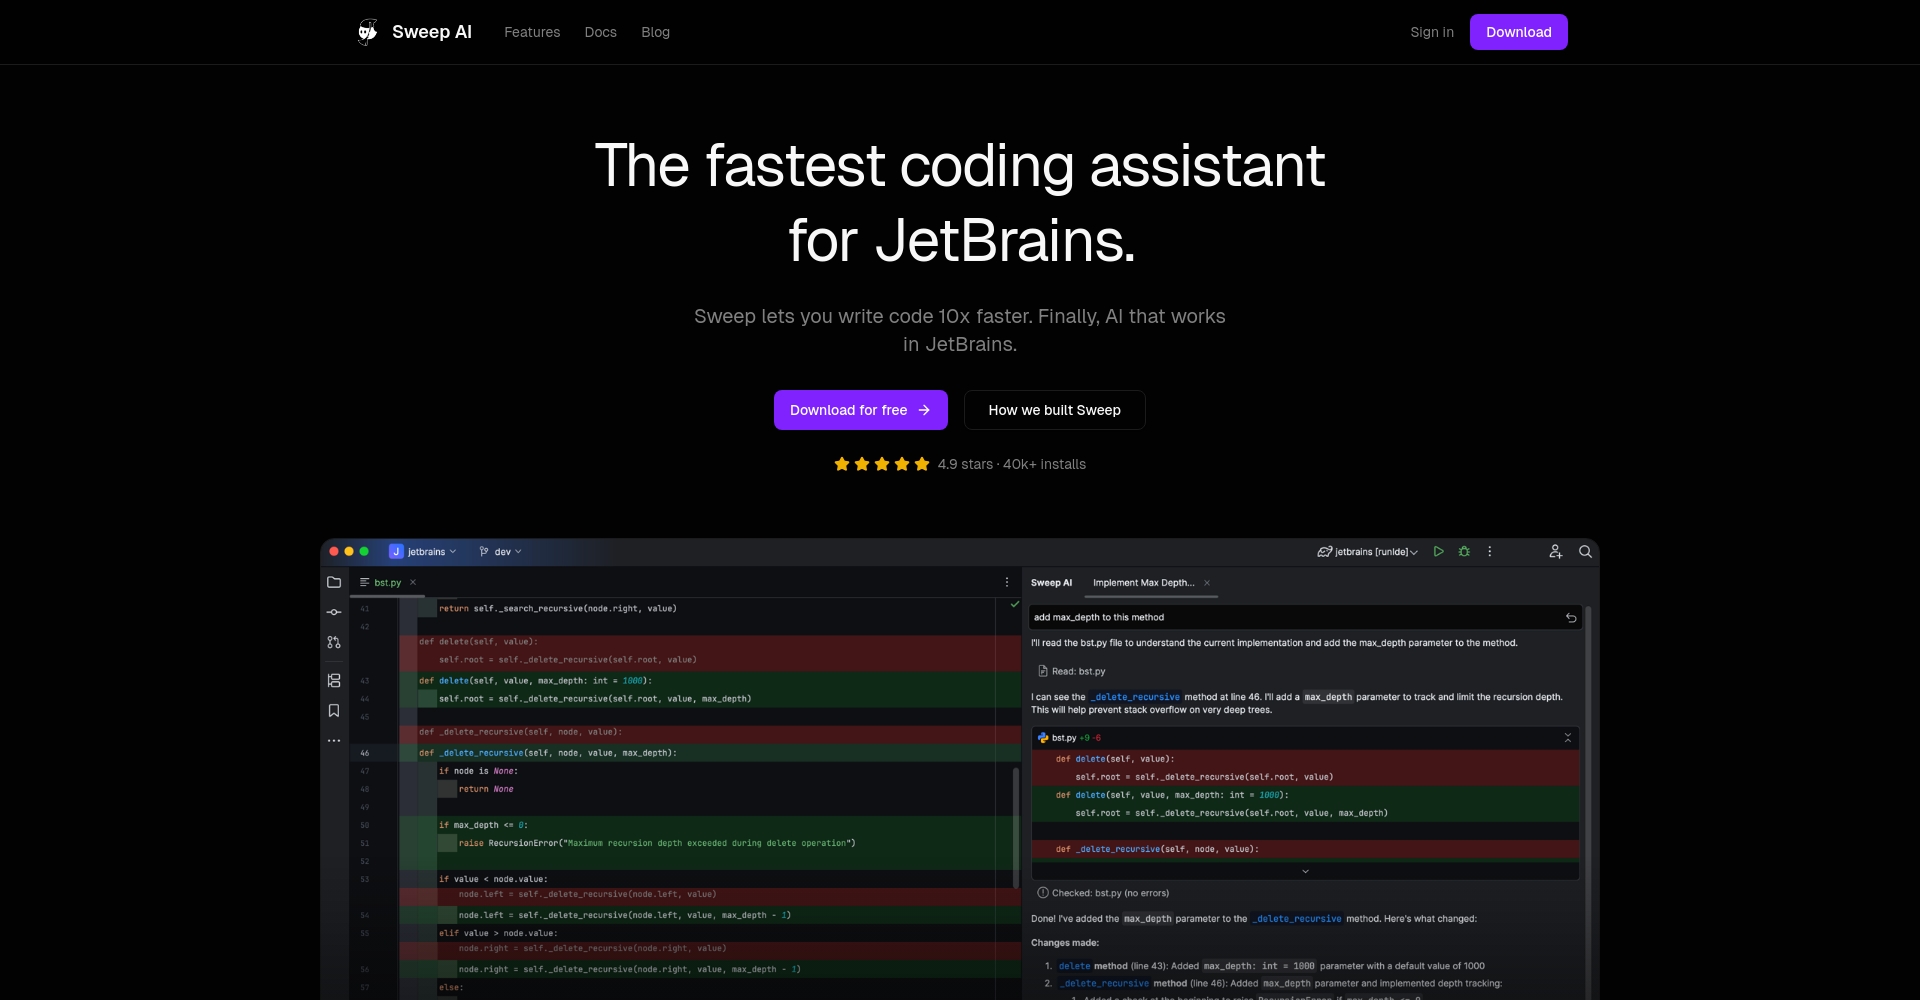Open the editor tab options menu

tap(1007, 582)
